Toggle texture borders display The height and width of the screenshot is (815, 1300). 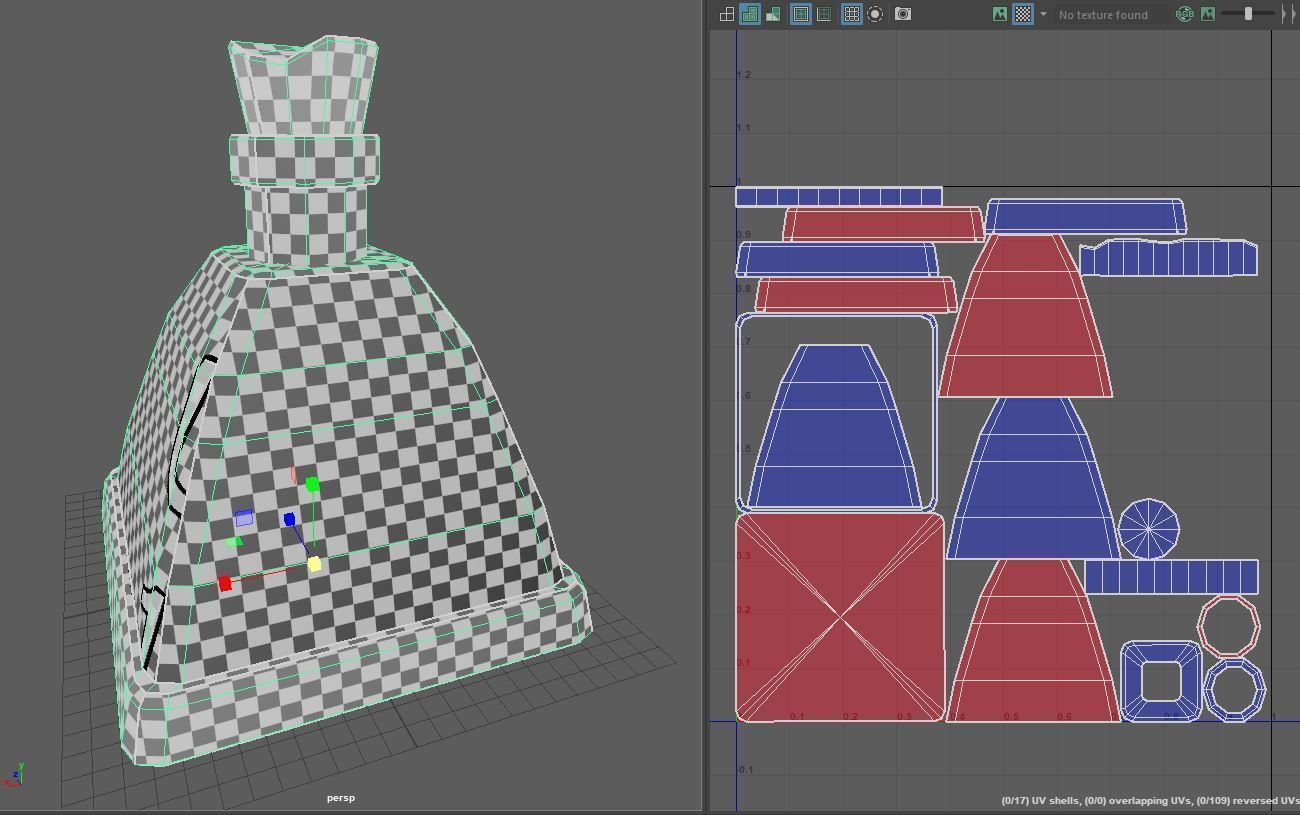tap(801, 14)
